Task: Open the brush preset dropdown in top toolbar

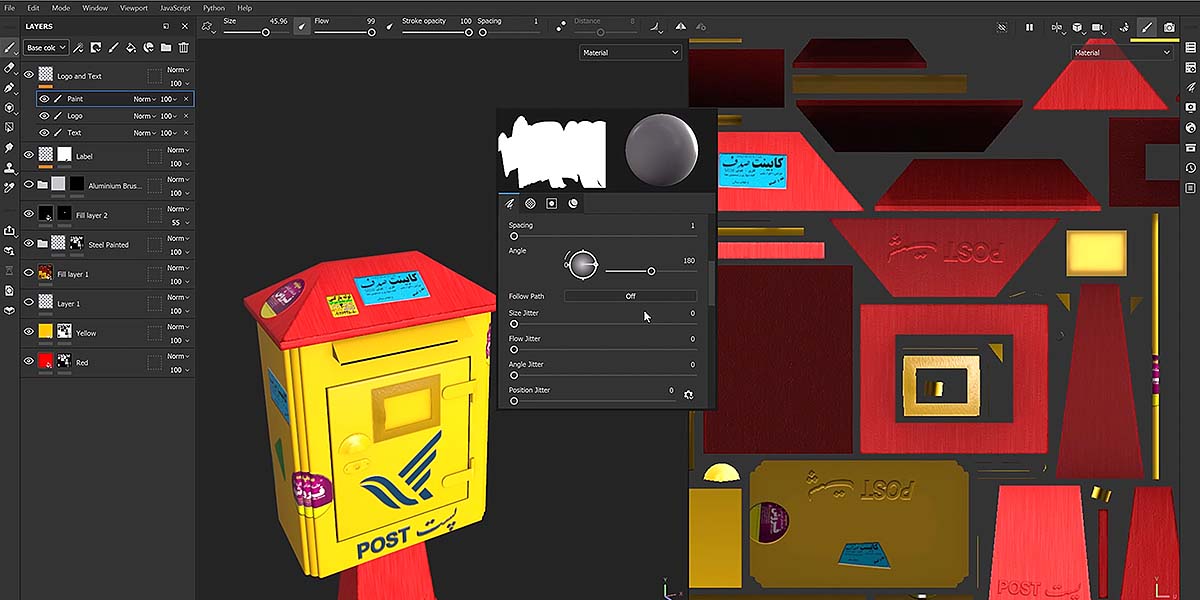Action: click(x=209, y=27)
